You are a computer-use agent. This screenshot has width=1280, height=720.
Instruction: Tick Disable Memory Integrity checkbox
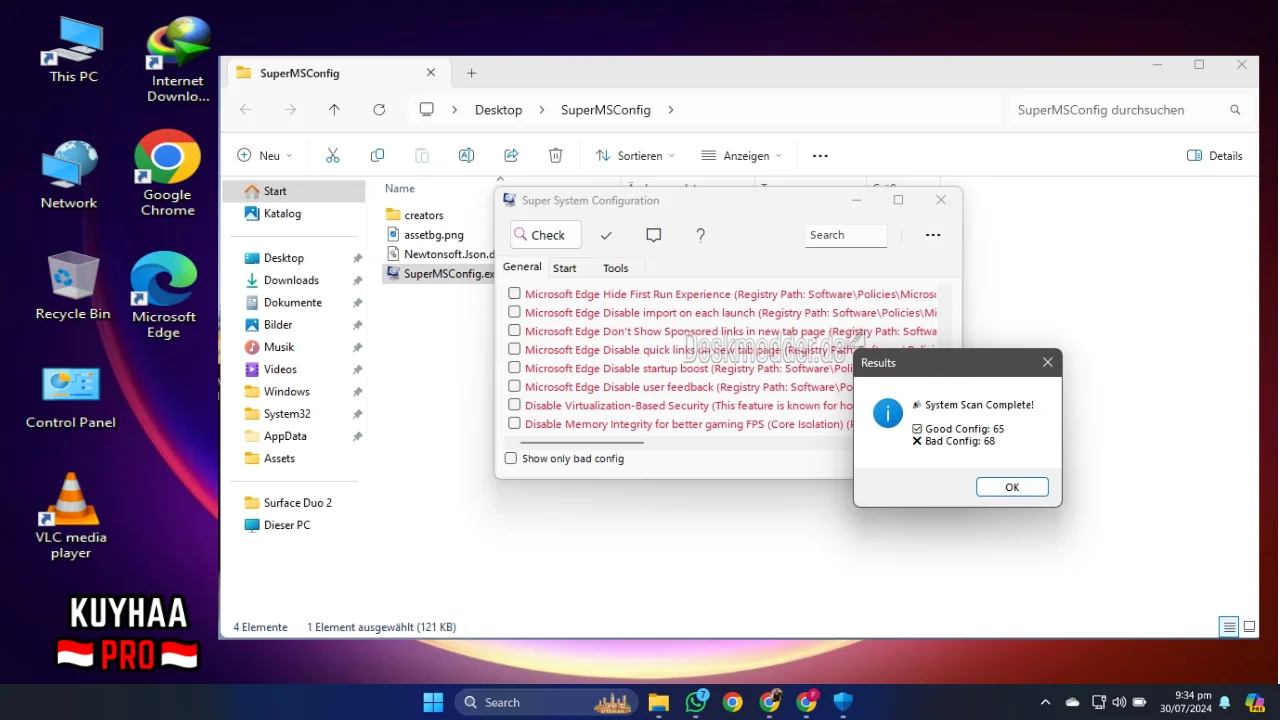[514, 424]
